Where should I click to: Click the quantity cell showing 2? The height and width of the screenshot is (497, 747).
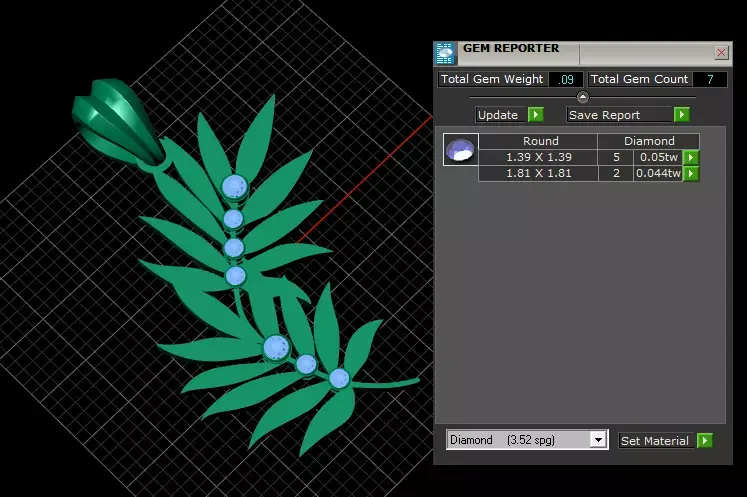tap(616, 173)
